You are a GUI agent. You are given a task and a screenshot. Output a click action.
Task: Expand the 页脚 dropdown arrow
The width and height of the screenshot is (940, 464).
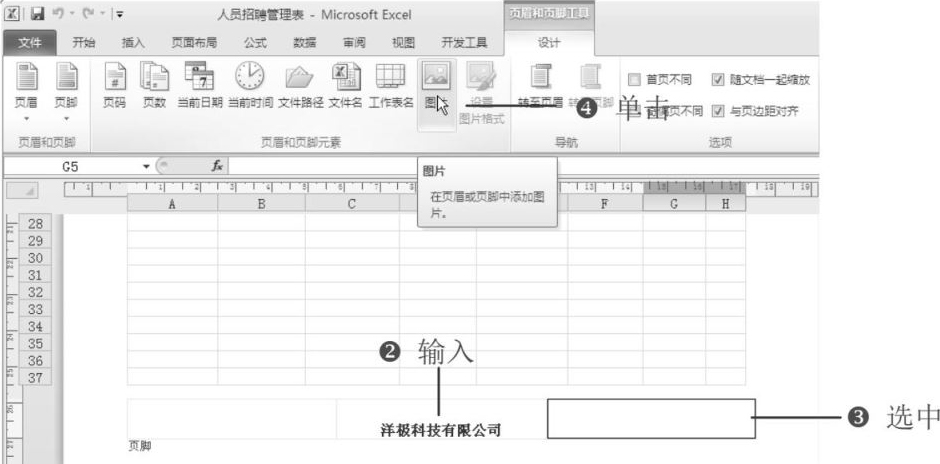67,119
